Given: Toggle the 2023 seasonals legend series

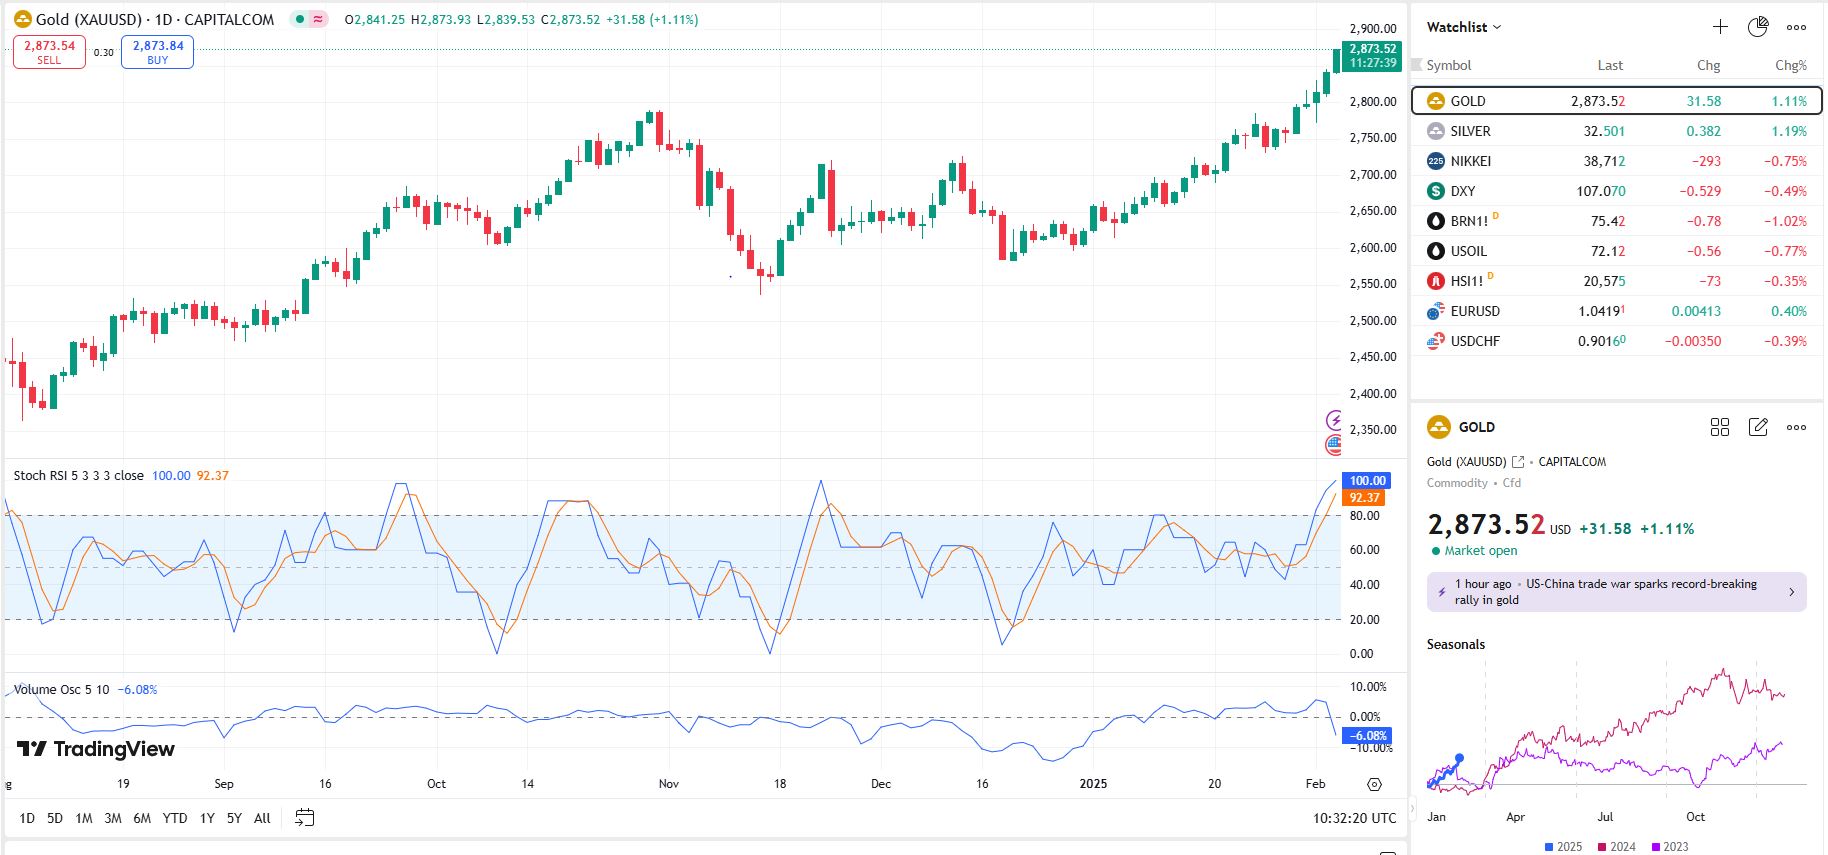Looking at the screenshot, I should point(1669,847).
